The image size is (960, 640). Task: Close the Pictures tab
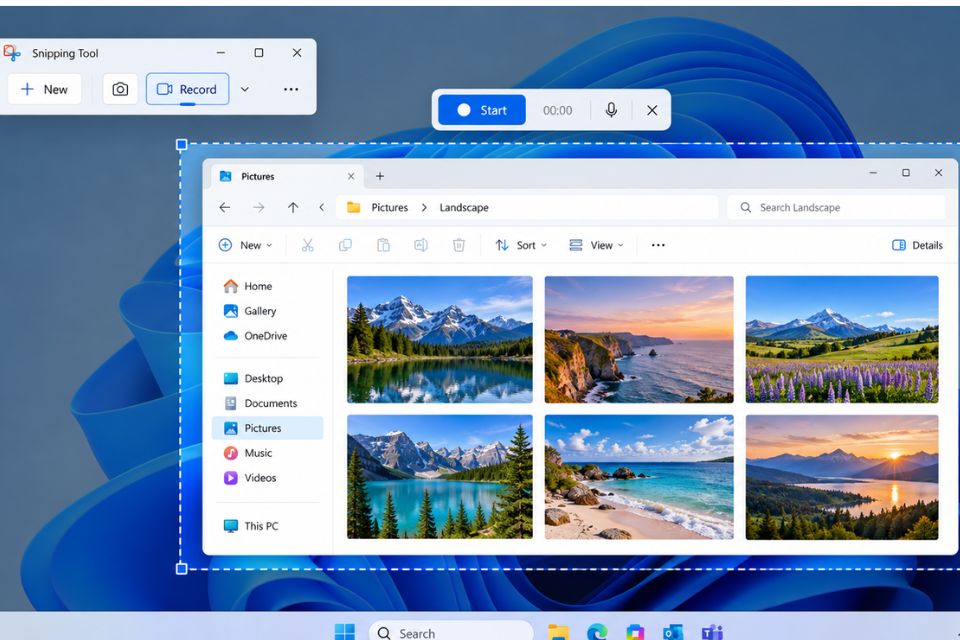[x=351, y=176]
